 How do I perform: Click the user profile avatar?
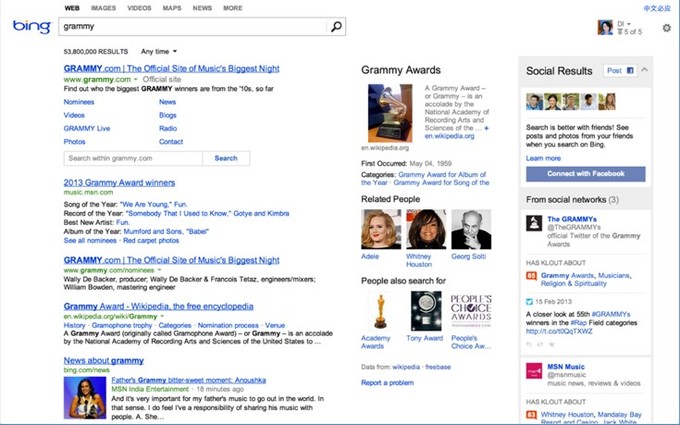(x=605, y=27)
